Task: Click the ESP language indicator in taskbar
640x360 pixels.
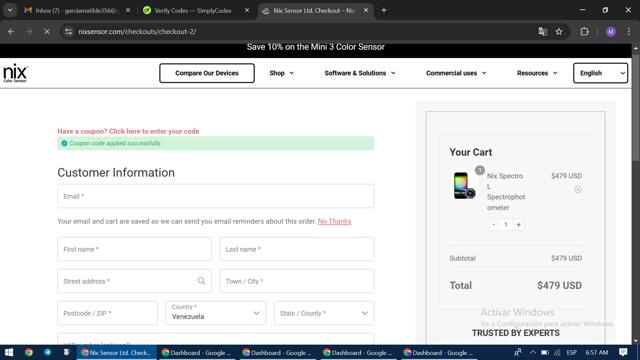Action: (x=571, y=352)
